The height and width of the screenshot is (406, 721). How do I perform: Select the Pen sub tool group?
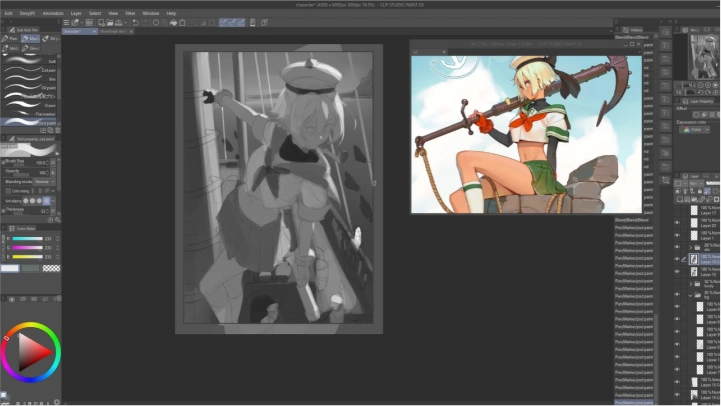[x=10, y=39]
